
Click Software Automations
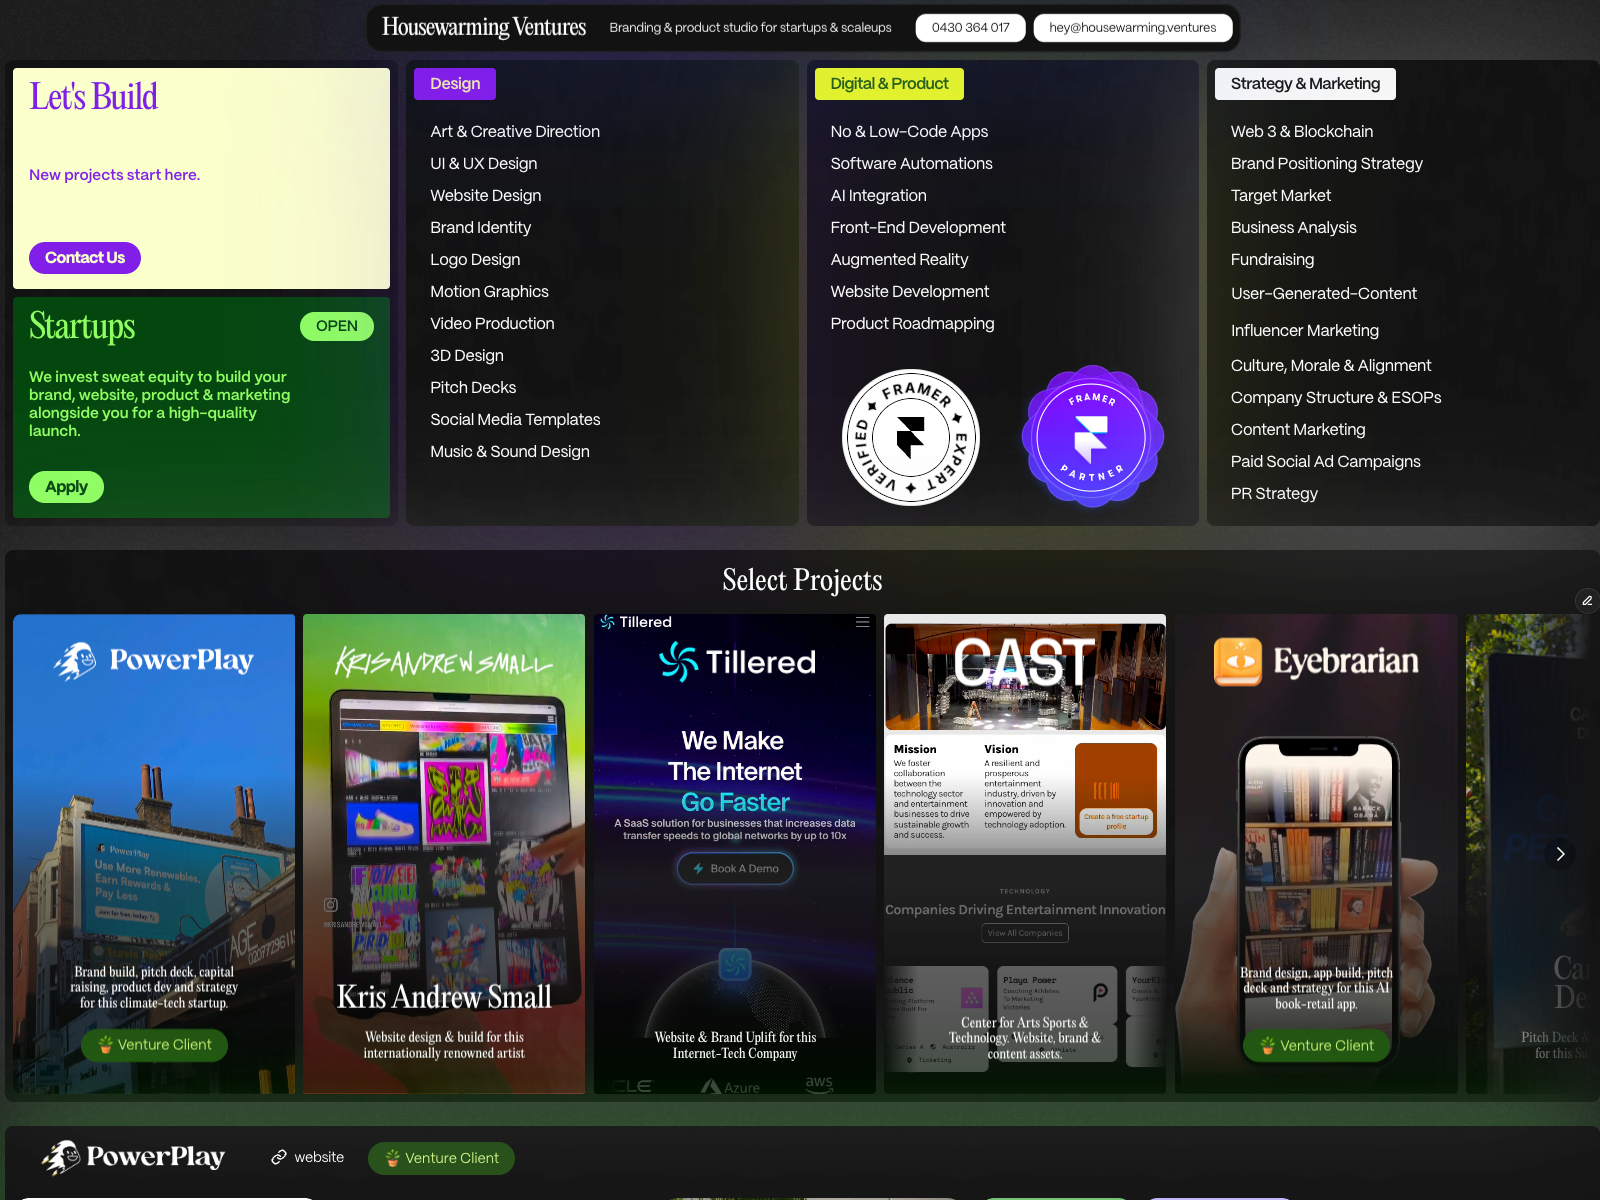(911, 164)
